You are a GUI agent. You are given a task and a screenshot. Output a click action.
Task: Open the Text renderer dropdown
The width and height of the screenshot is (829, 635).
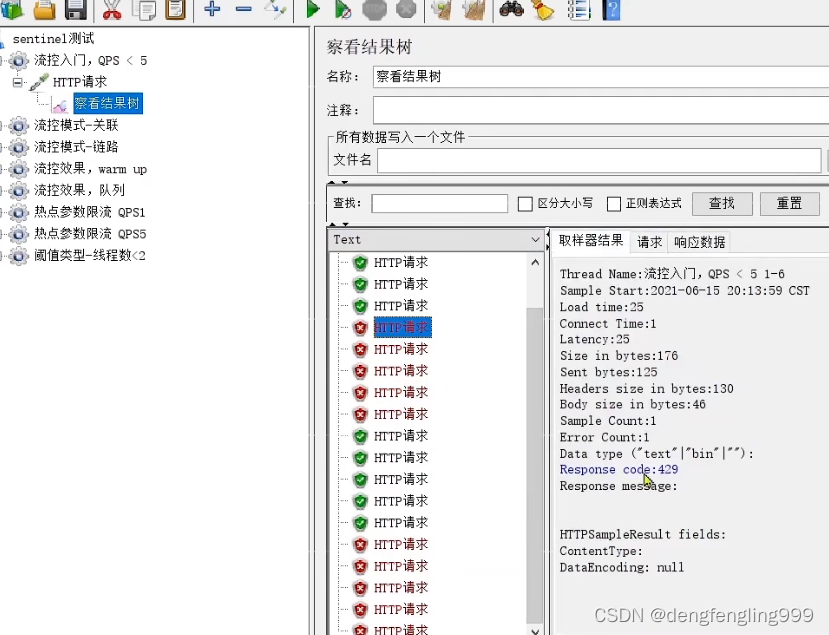click(x=436, y=240)
